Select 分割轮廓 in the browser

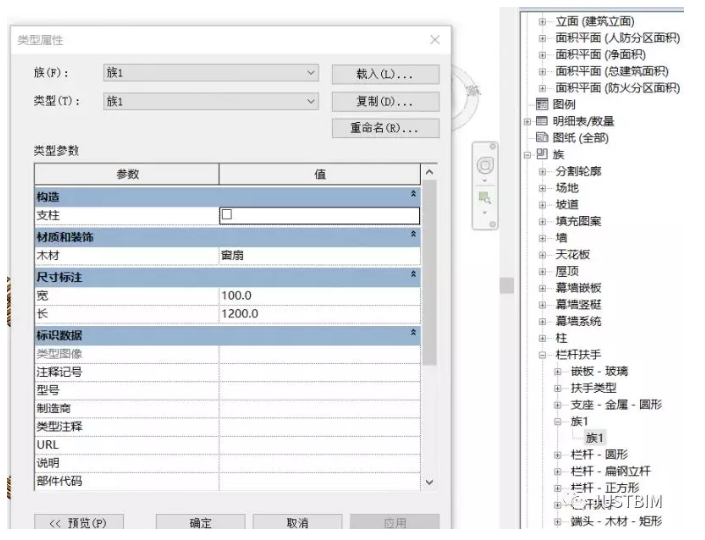[x=578, y=171]
